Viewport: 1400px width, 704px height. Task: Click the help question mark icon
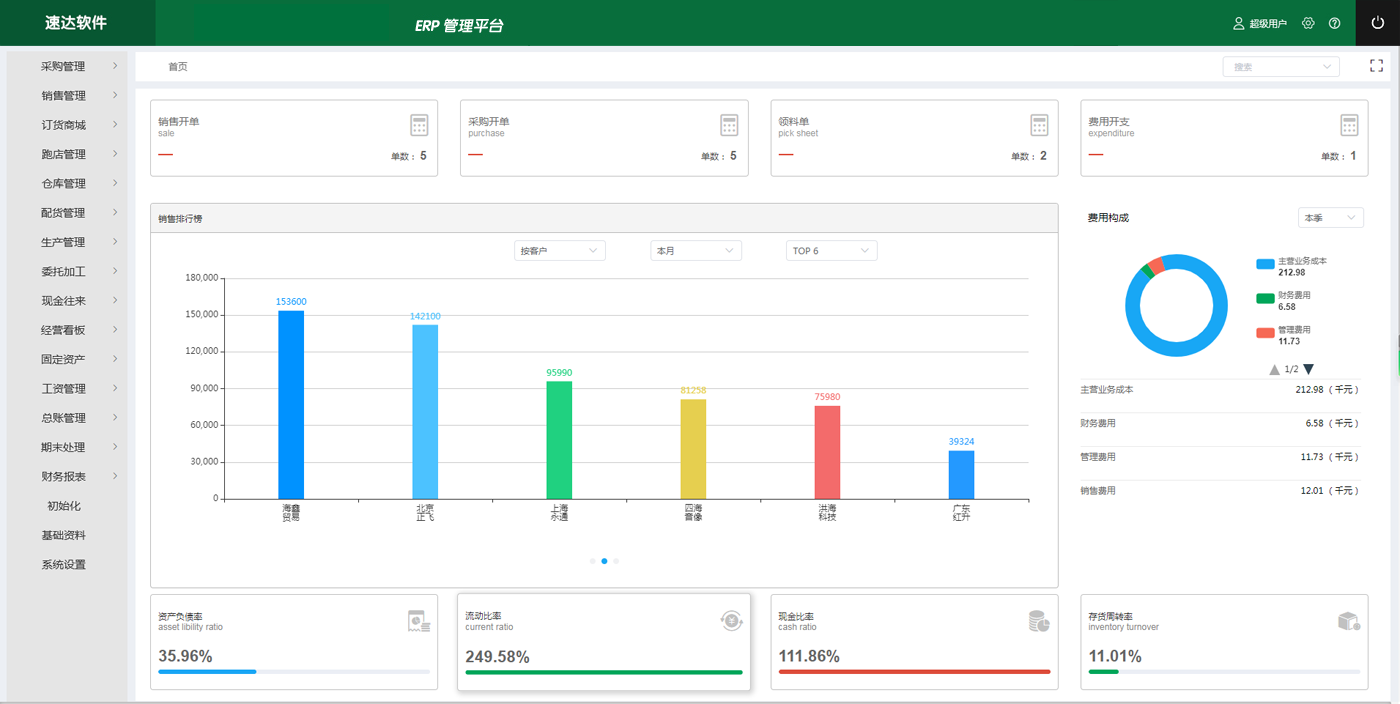(x=1334, y=23)
